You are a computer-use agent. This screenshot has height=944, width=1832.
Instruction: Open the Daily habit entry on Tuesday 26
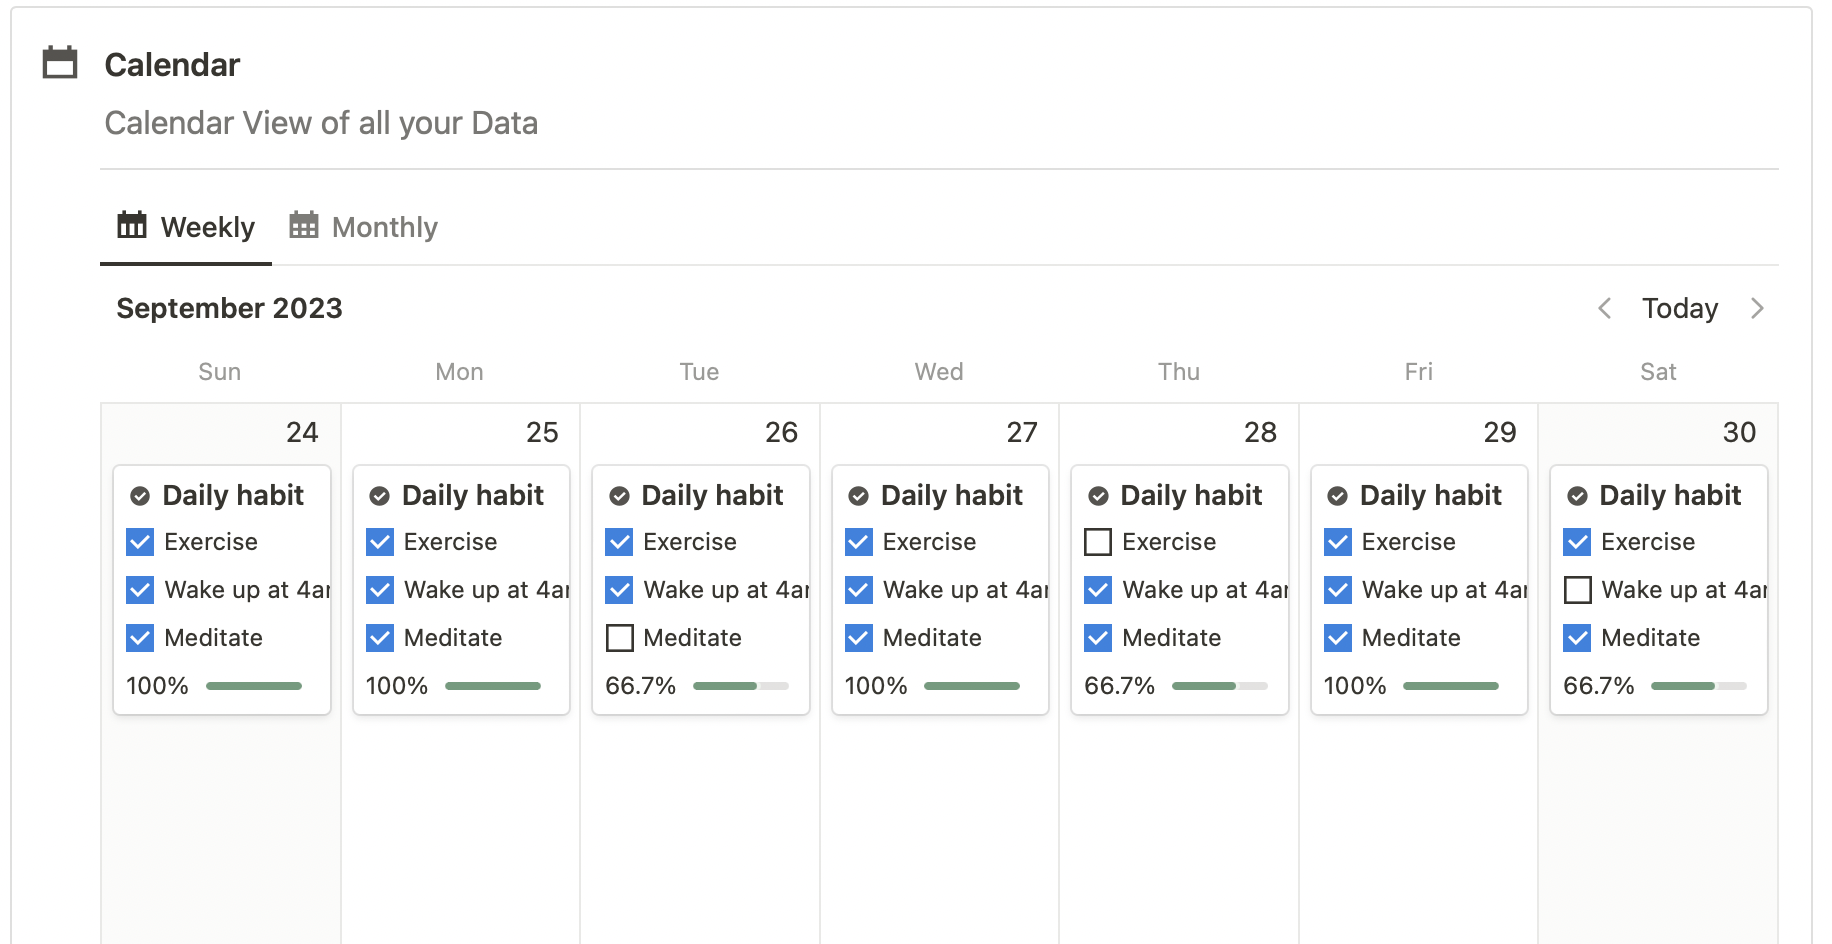[x=712, y=495]
